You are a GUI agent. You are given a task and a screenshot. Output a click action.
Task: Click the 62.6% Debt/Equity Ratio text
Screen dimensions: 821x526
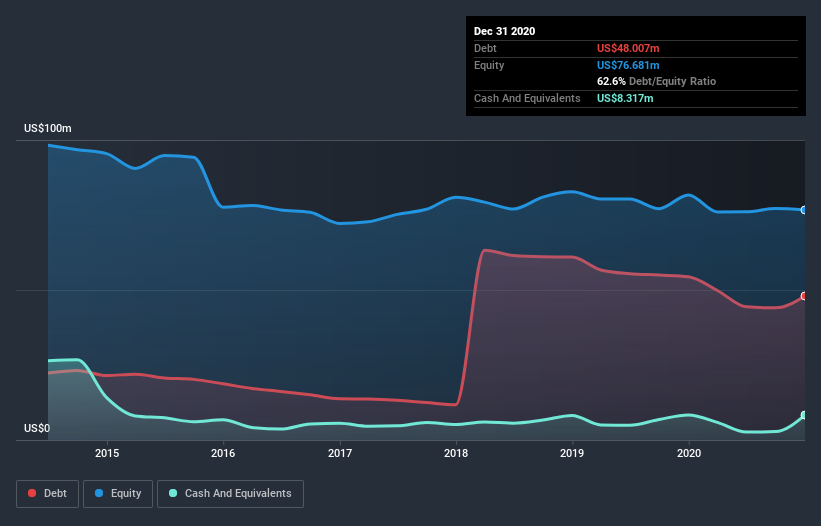(656, 82)
